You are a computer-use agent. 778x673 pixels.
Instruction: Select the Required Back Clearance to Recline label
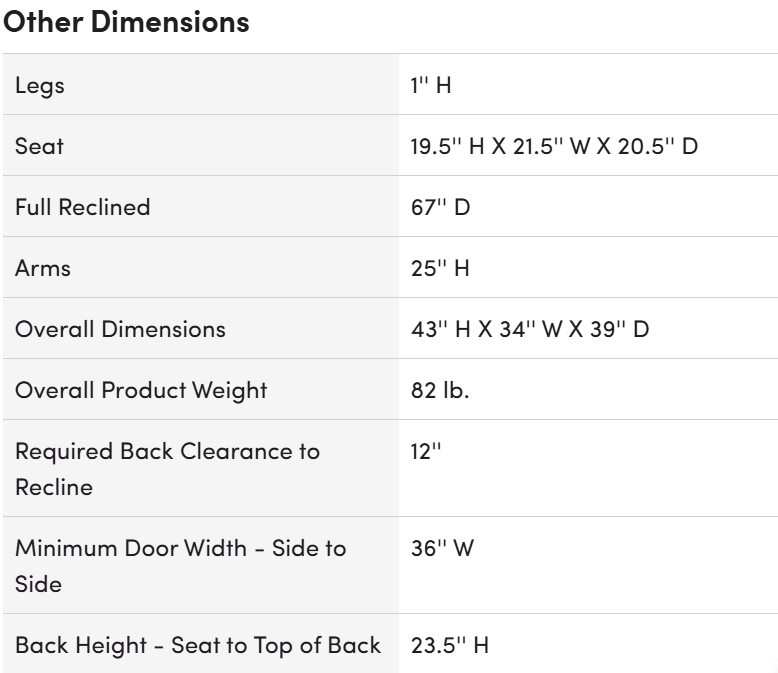pos(167,465)
